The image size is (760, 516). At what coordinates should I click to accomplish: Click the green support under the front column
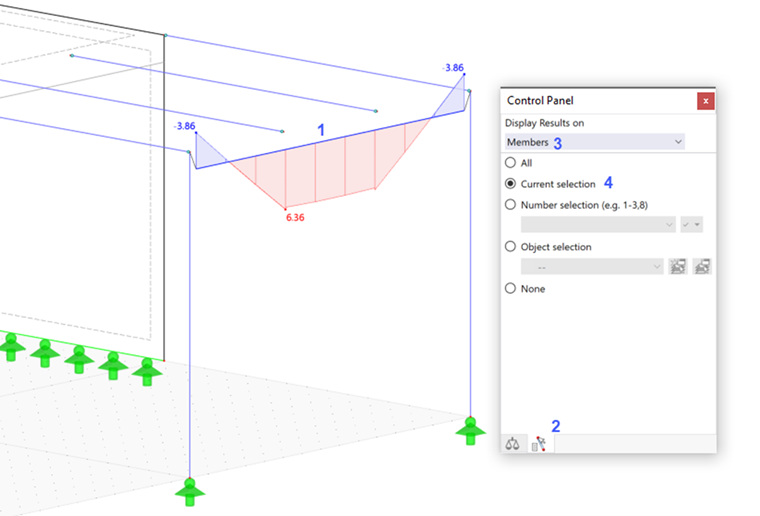[x=190, y=492]
